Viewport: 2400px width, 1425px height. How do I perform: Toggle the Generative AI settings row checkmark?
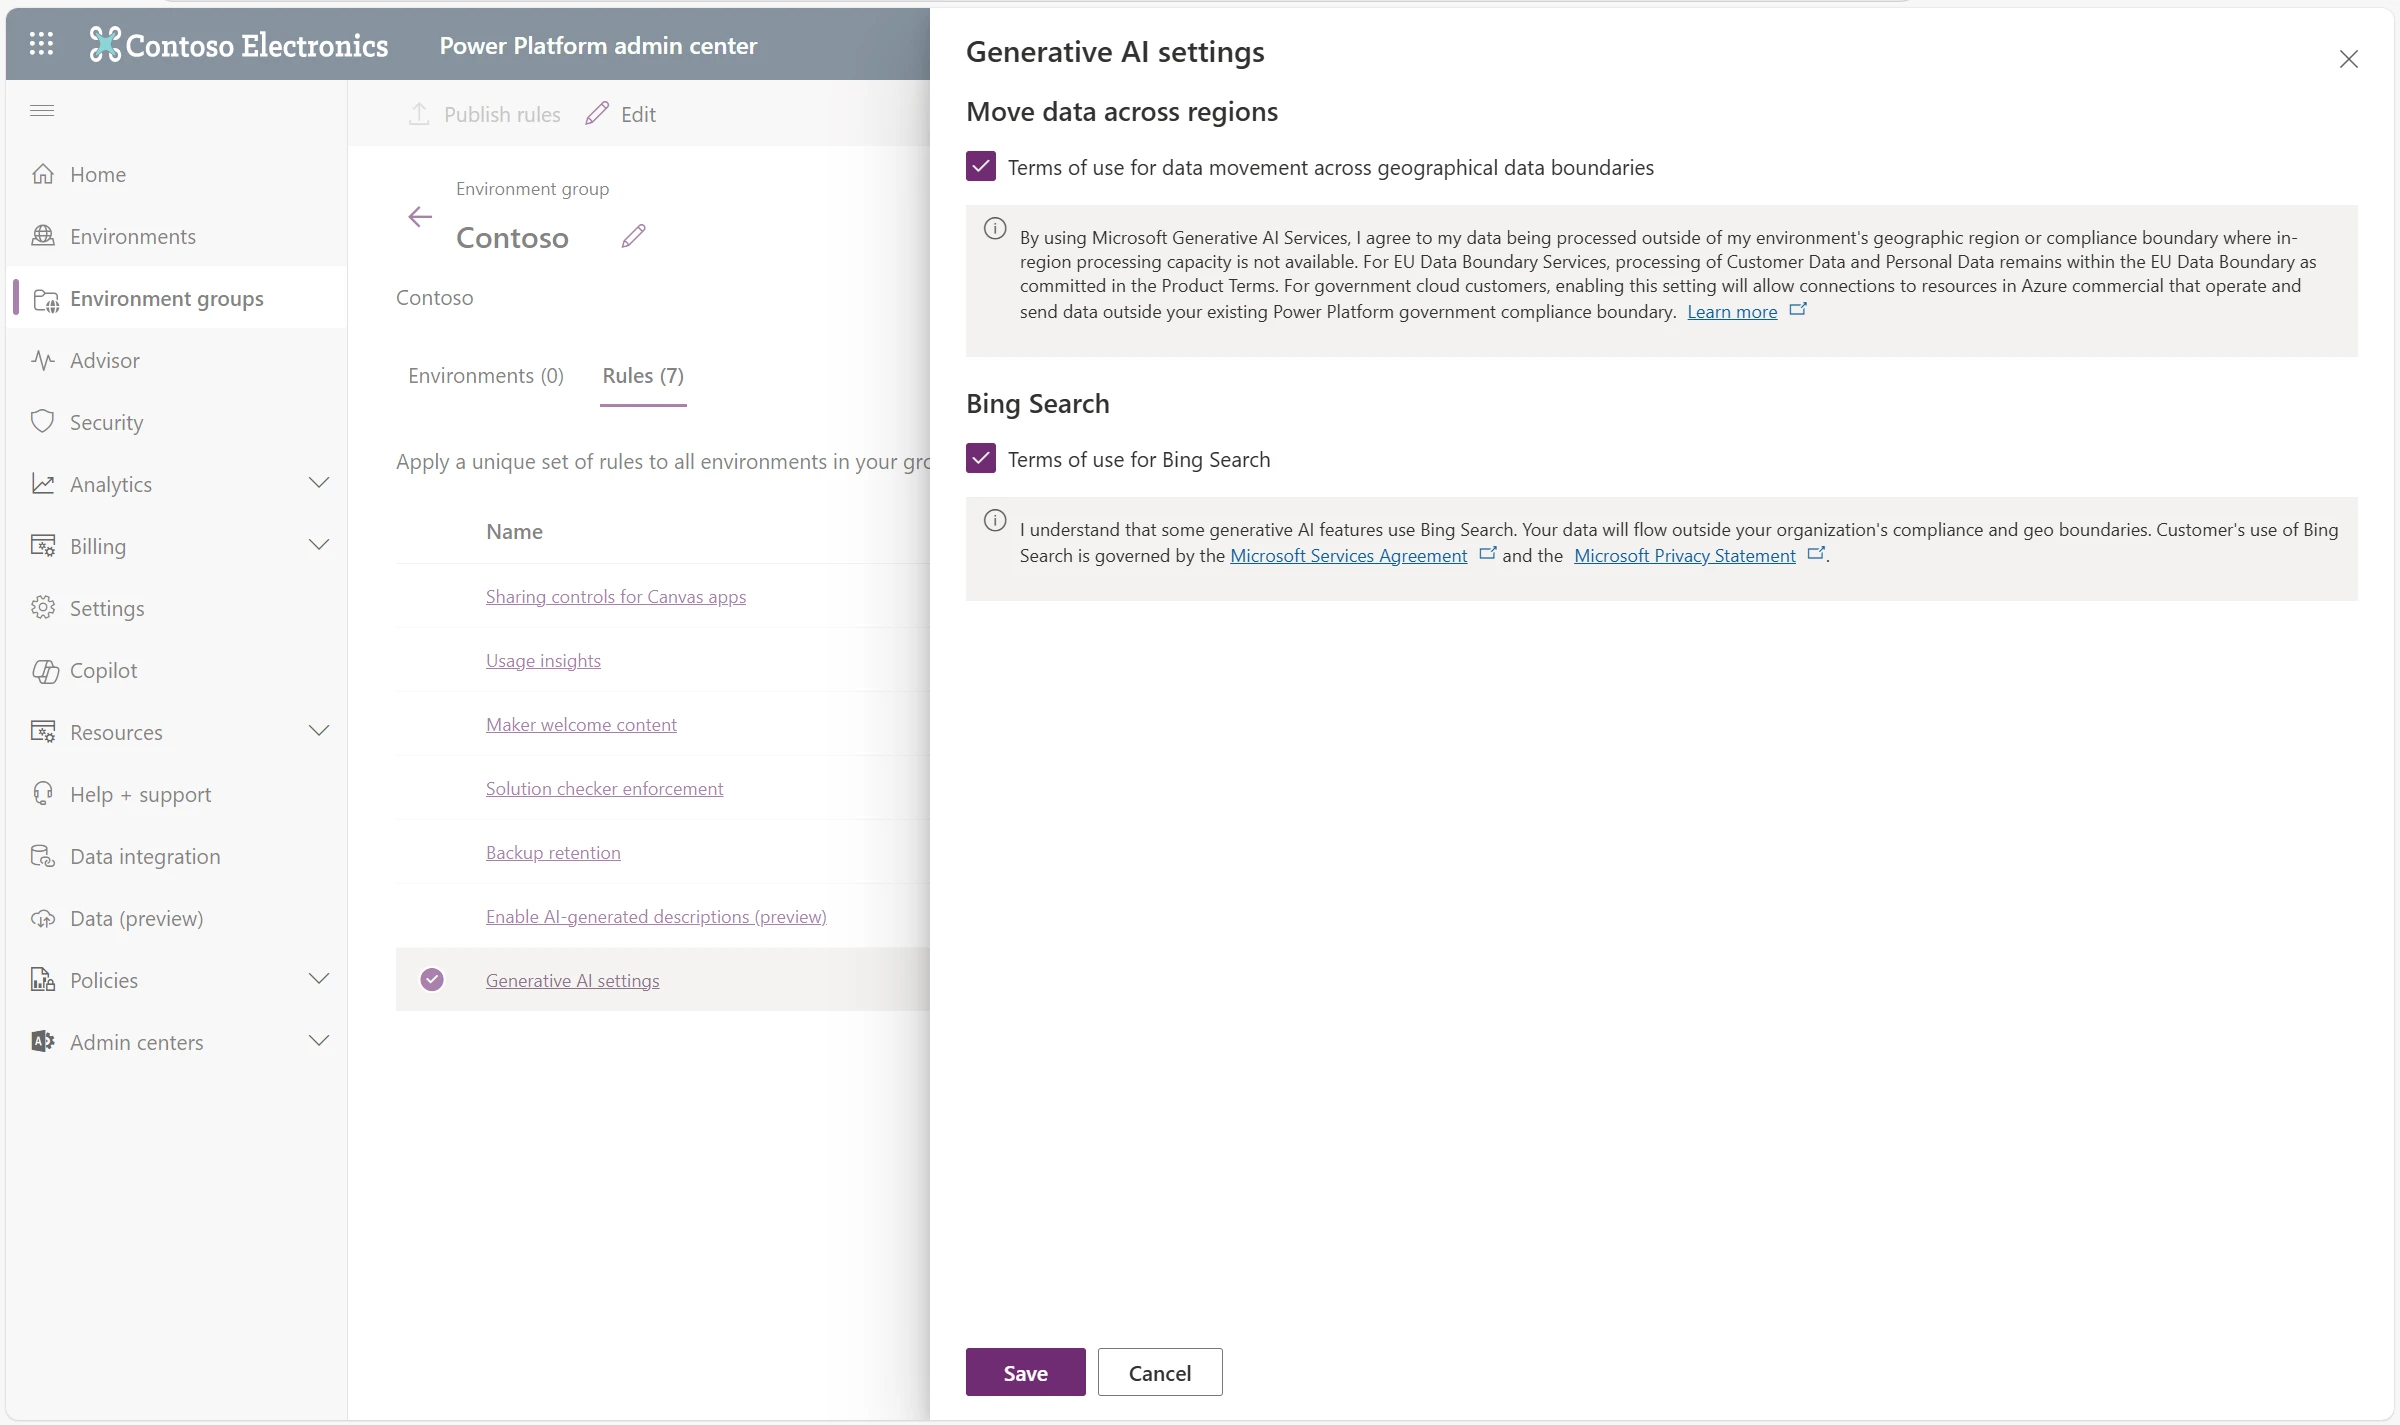click(x=432, y=980)
